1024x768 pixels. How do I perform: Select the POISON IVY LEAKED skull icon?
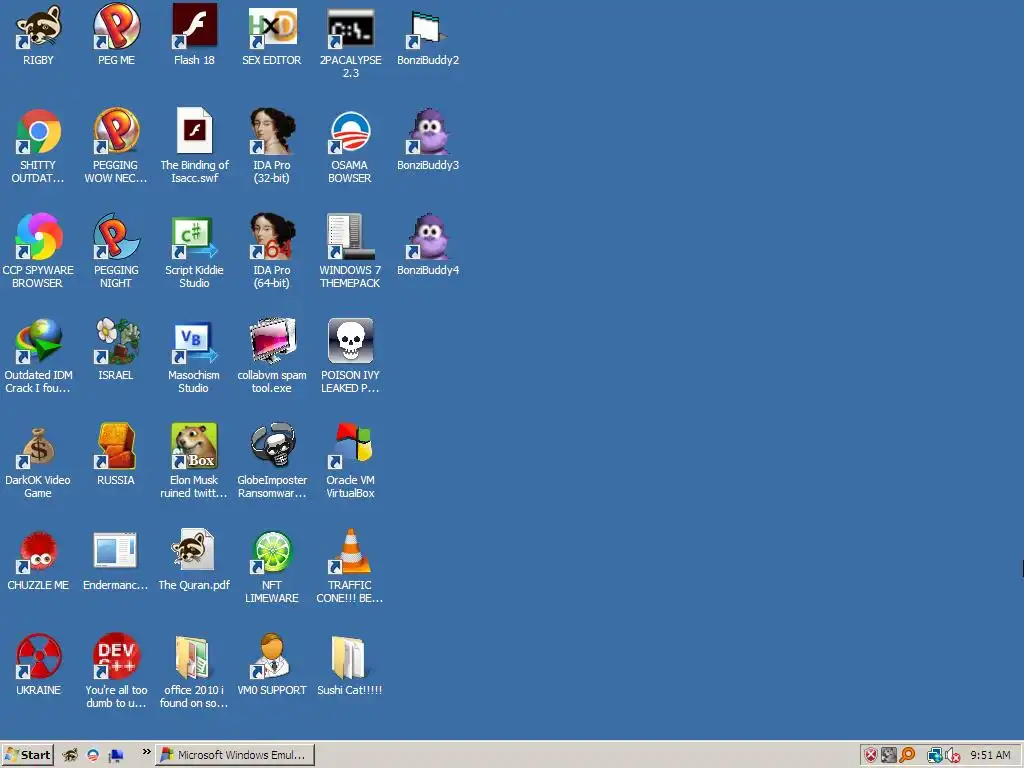pos(350,341)
